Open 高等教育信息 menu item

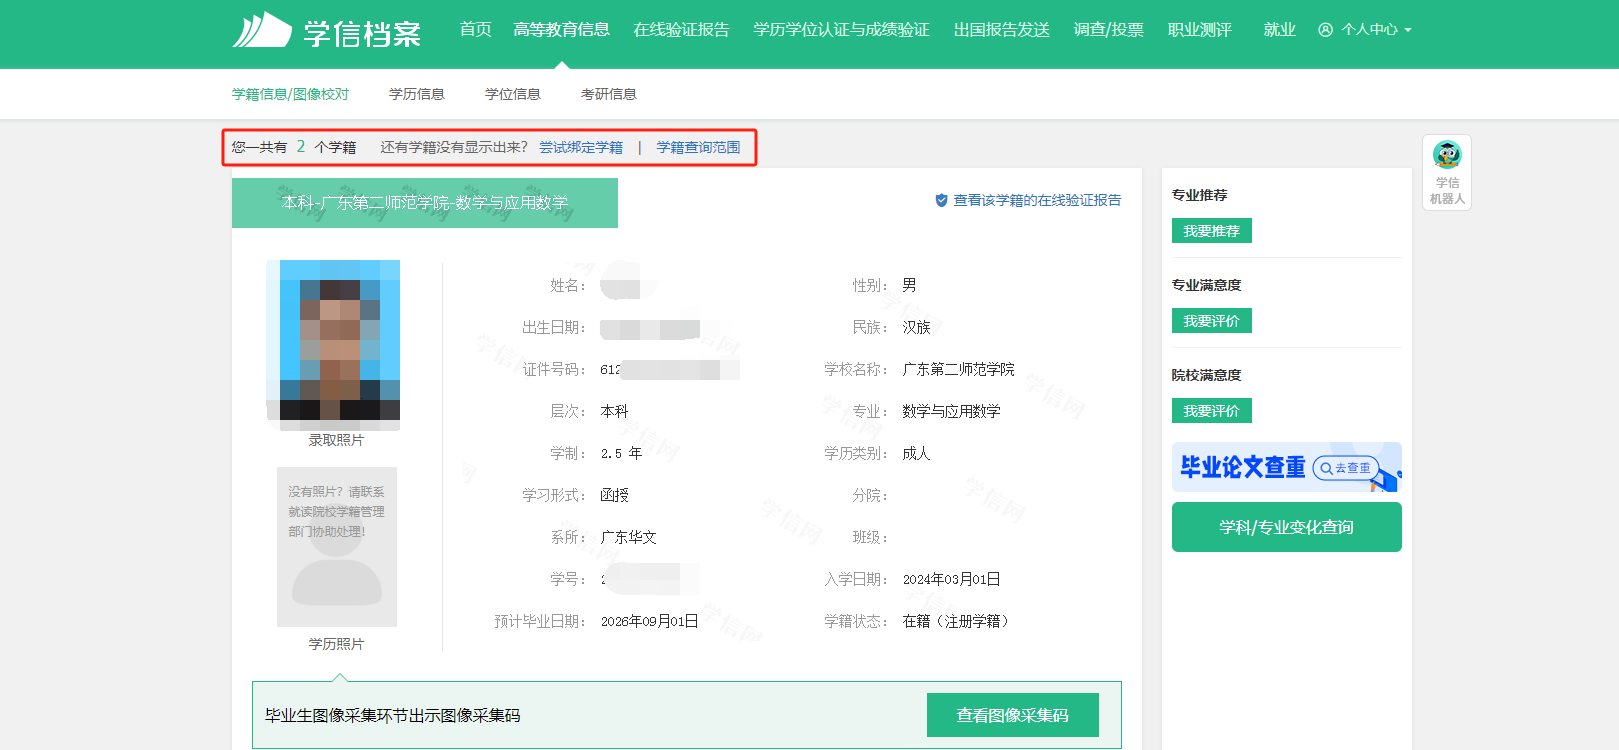[x=561, y=30]
